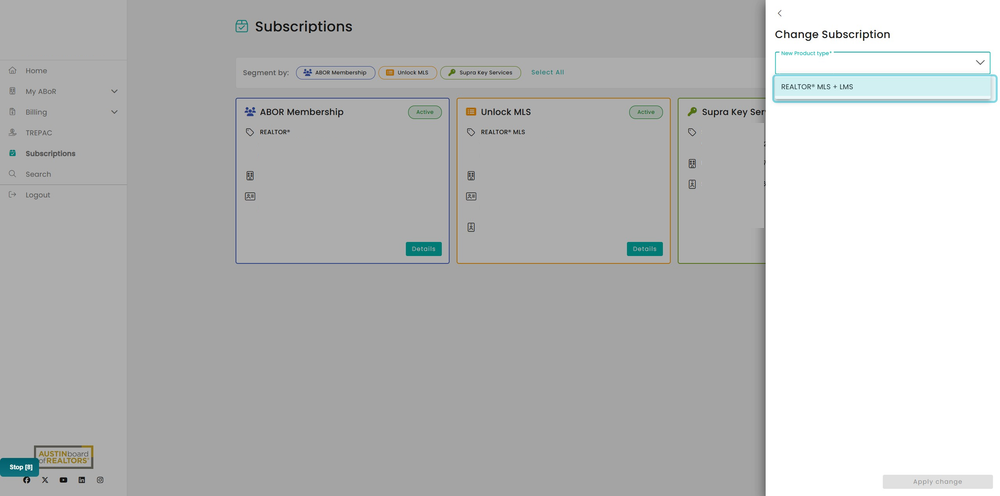This screenshot has width=1000, height=496.
Task: Click the Select All link
Action: tap(548, 72)
